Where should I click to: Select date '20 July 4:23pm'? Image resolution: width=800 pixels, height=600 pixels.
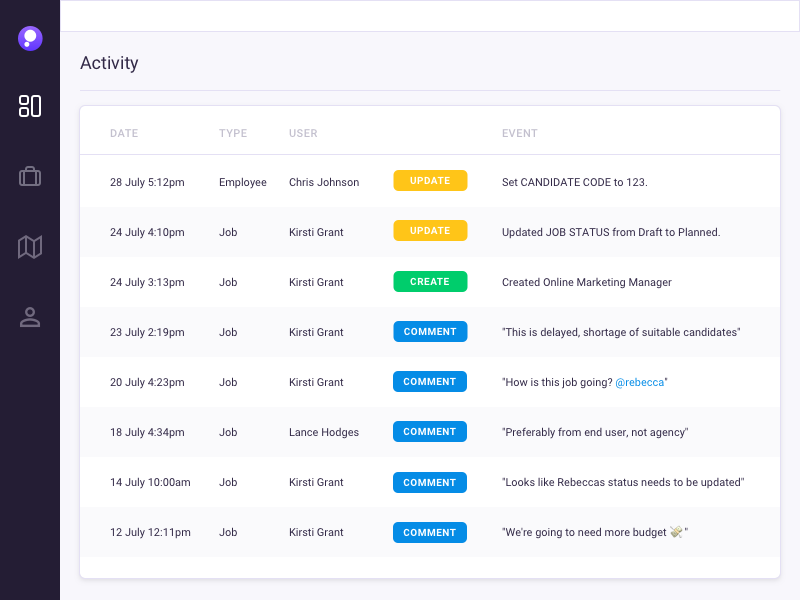147,382
